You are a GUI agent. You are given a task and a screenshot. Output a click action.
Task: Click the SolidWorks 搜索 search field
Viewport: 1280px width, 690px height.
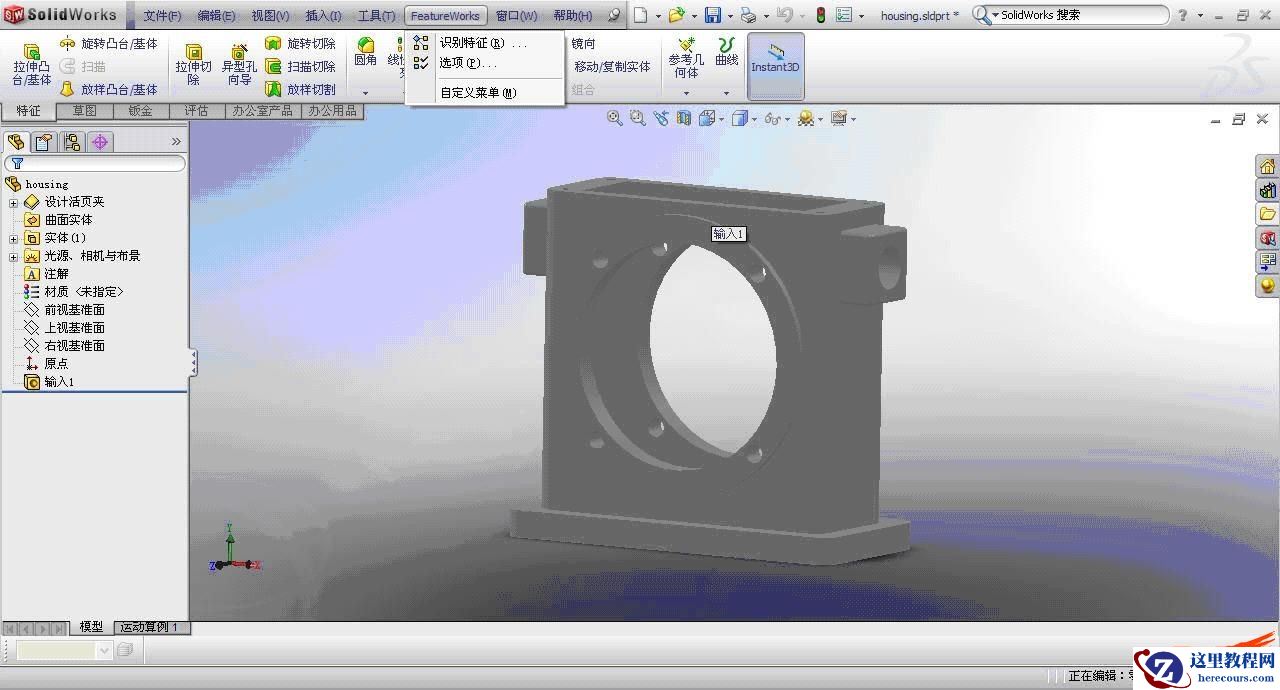coord(1078,15)
